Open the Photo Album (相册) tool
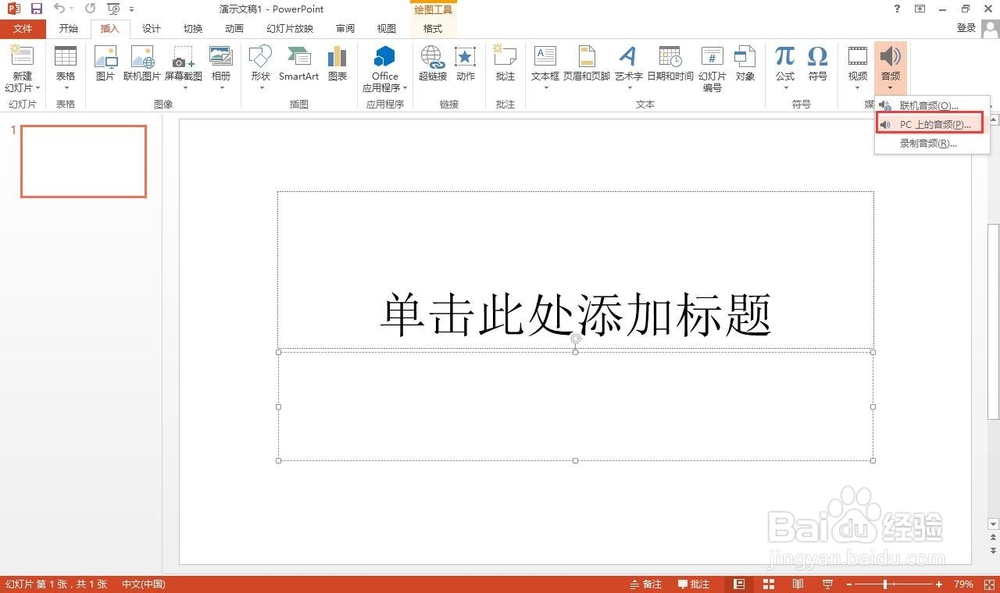Screen dimensions: 1000x593 pos(221,66)
